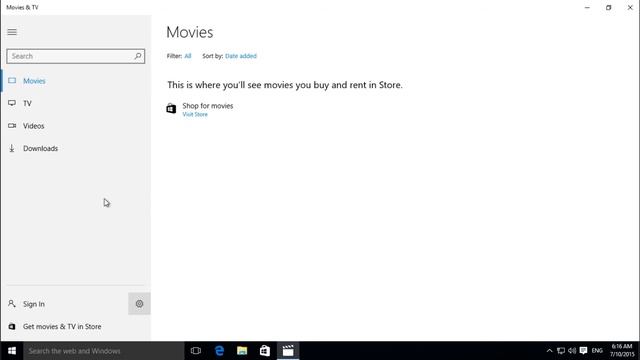Go to the Videos section
This screenshot has height=360, width=640.
(x=76, y=126)
